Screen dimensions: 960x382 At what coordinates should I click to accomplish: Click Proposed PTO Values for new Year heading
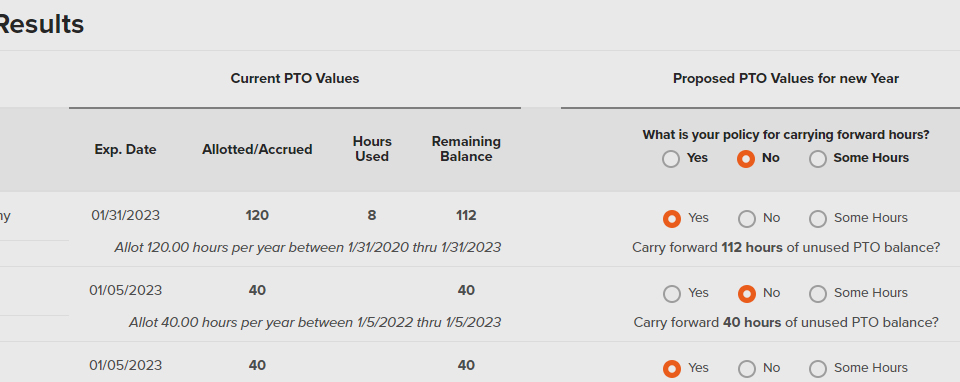[x=786, y=78]
